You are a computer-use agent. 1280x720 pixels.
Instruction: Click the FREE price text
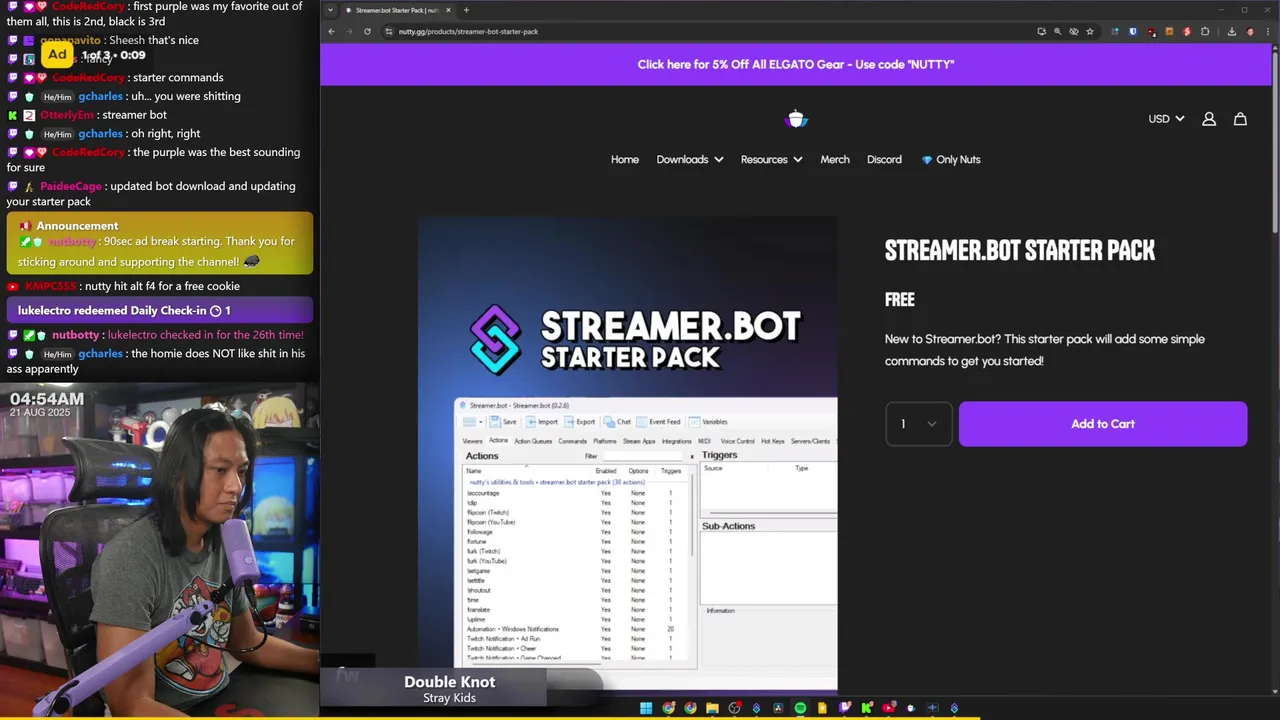tap(900, 299)
